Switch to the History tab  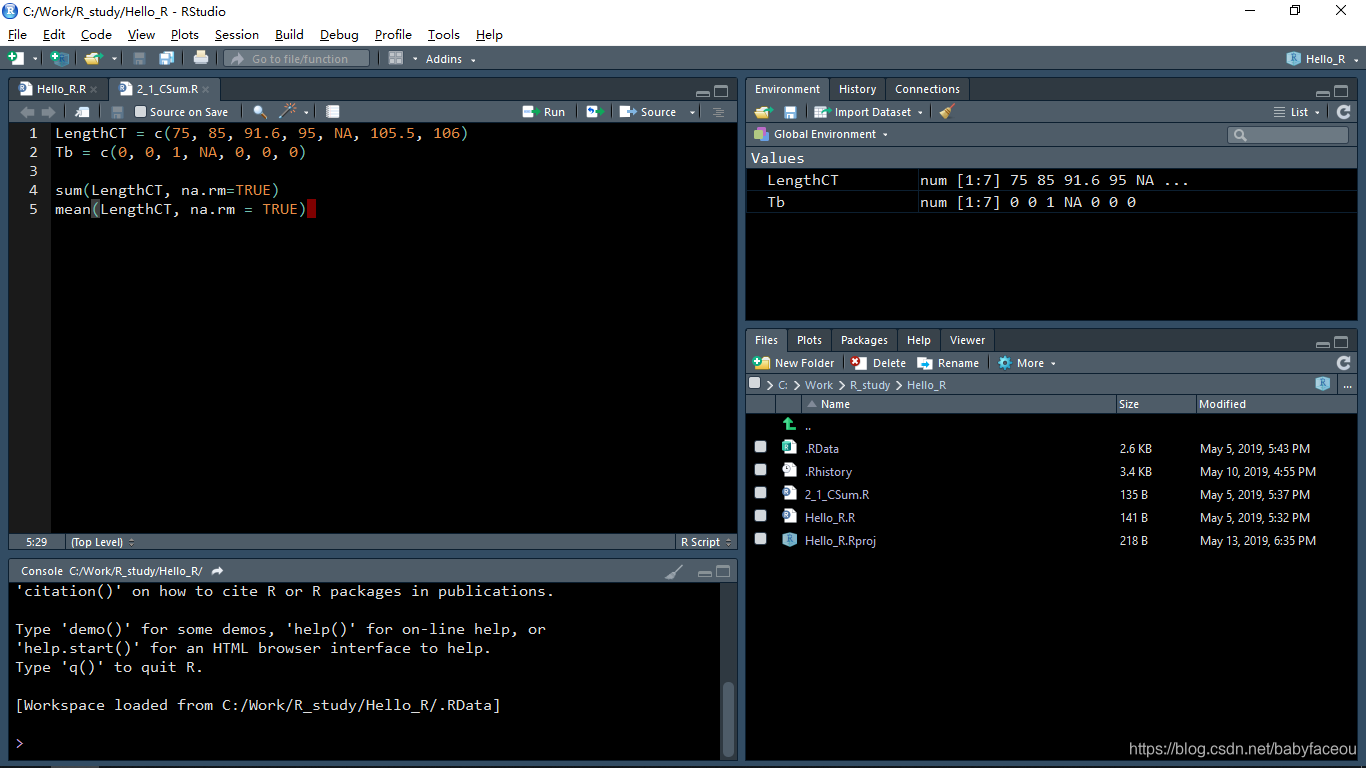(857, 89)
